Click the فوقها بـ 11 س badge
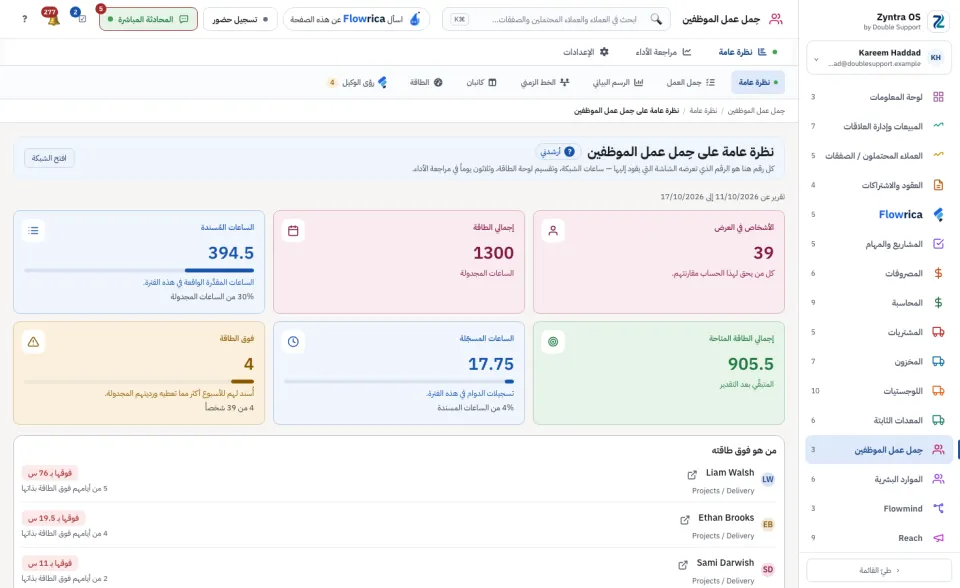 click(x=50, y=563)
